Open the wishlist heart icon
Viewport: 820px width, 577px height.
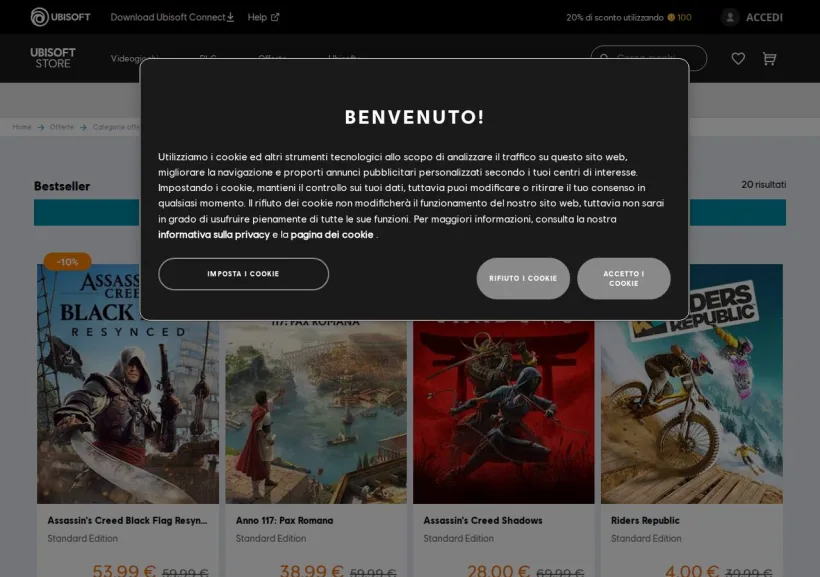pyautogui.click(x=738, y=59)
